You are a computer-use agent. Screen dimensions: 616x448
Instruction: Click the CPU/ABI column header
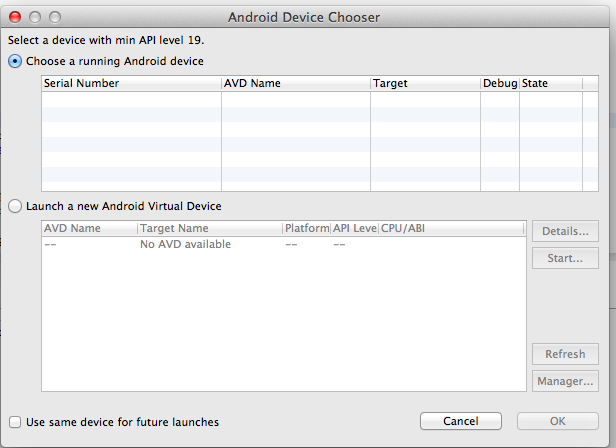452,228
